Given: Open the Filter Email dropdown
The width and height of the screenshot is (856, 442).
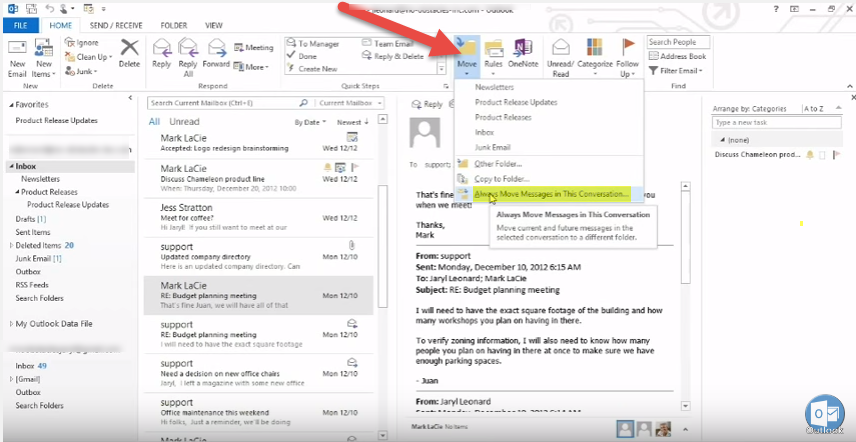Looking at the screenshot, I should point(676,70).
